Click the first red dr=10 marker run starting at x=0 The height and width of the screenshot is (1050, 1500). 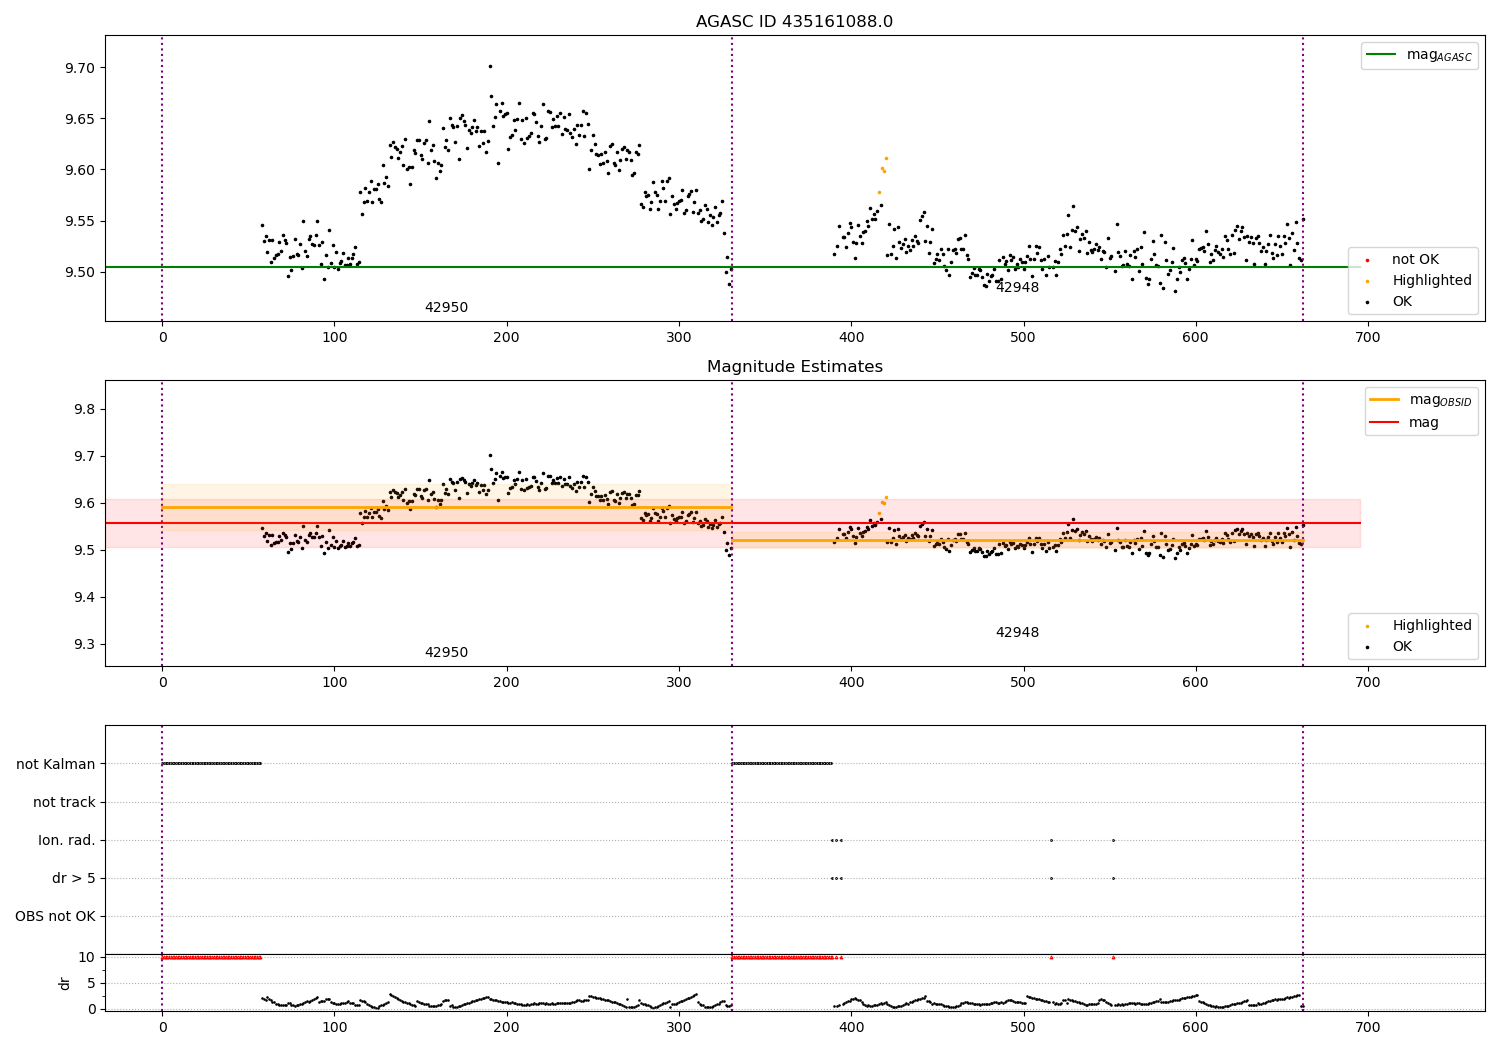coord(211,958)
